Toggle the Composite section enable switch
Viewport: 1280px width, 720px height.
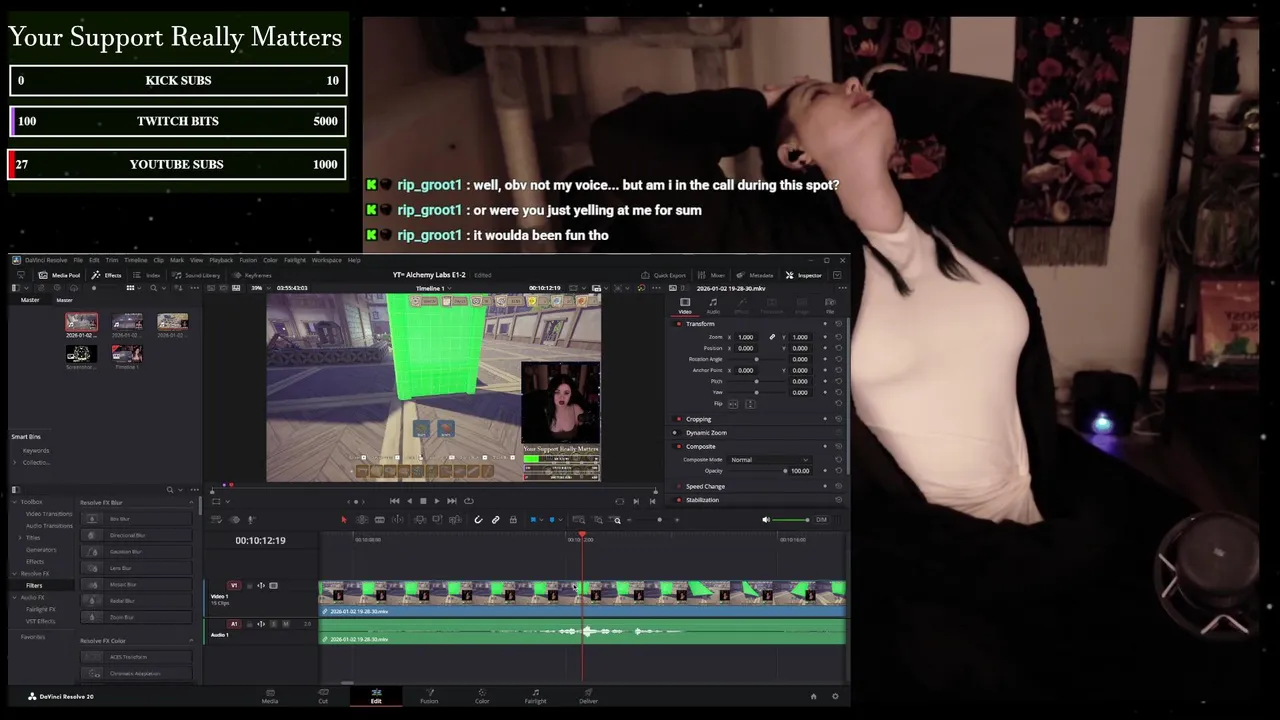[x=678, y=446]
